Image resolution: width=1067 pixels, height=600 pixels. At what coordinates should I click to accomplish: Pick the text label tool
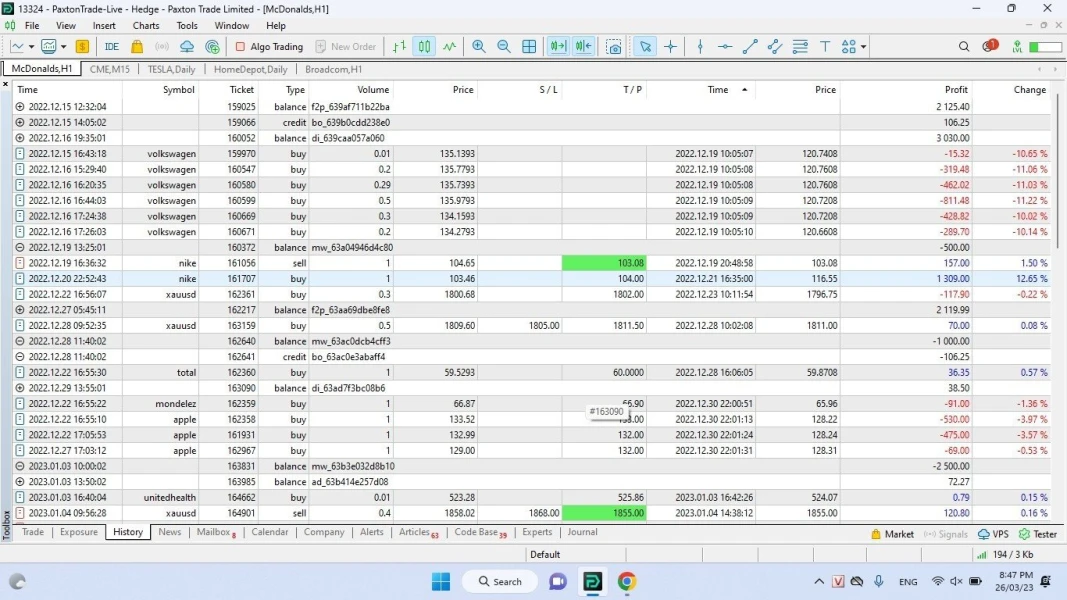pos(825,46)
